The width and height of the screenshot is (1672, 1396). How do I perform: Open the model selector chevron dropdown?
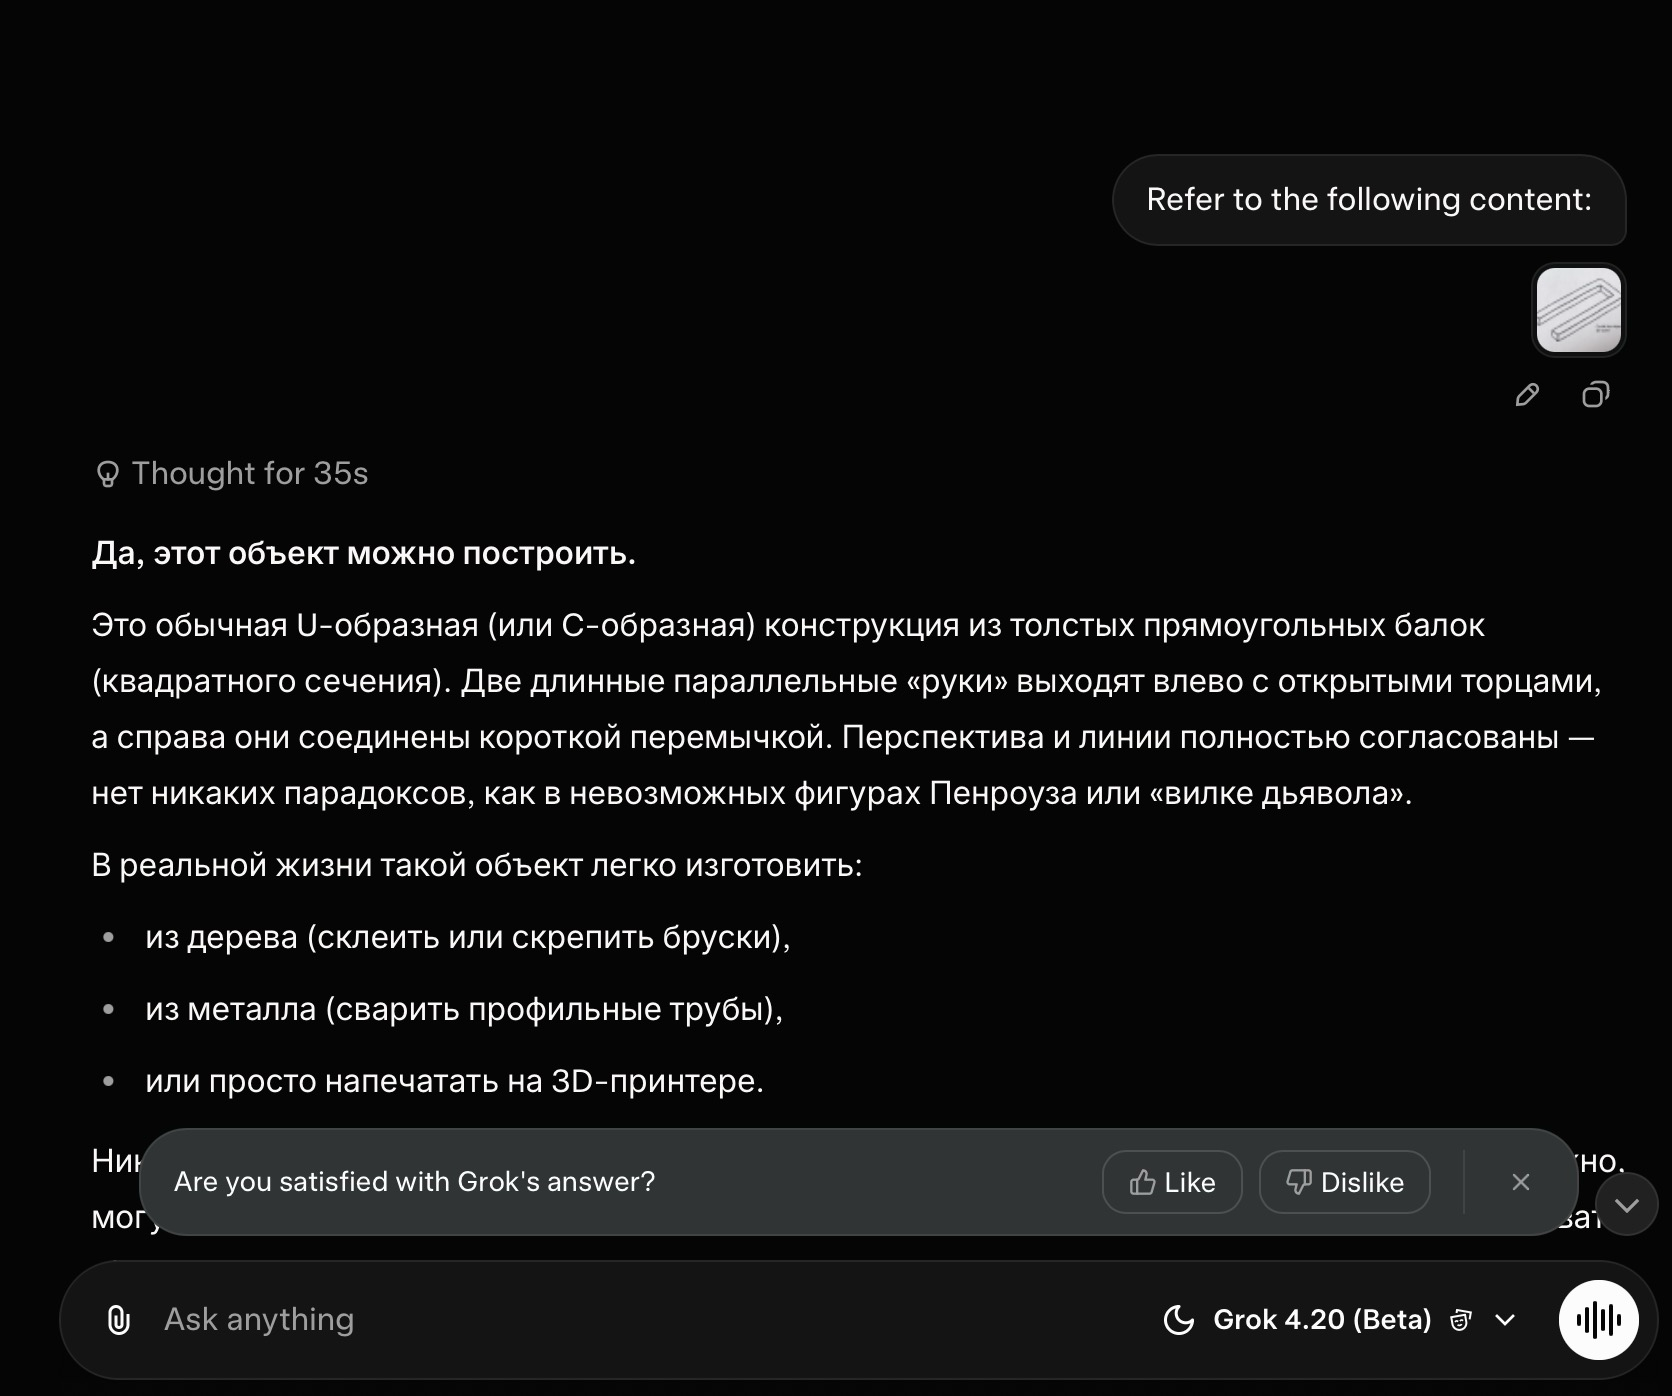[1505, 1320]
